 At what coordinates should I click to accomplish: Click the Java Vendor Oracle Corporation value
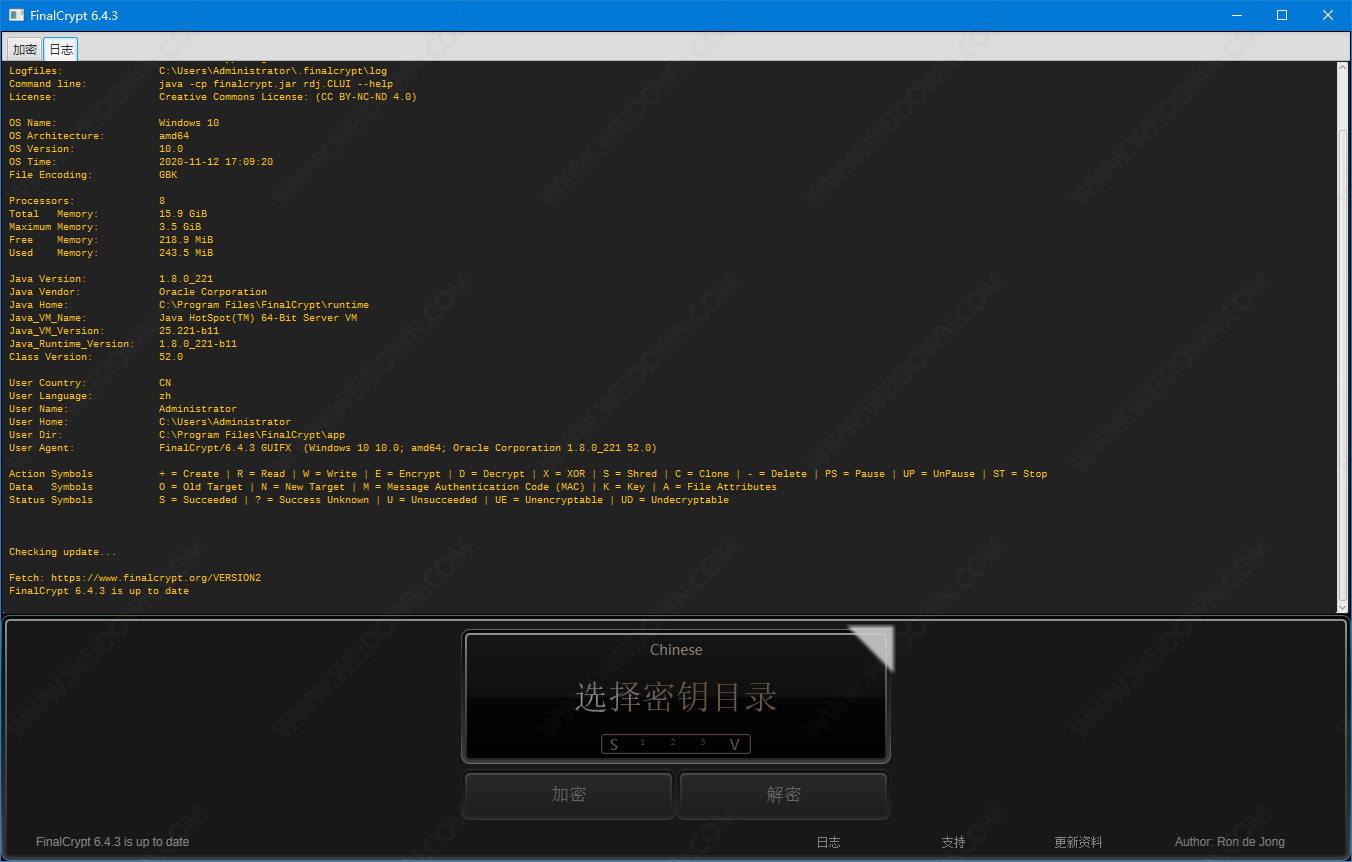[213, 292]
